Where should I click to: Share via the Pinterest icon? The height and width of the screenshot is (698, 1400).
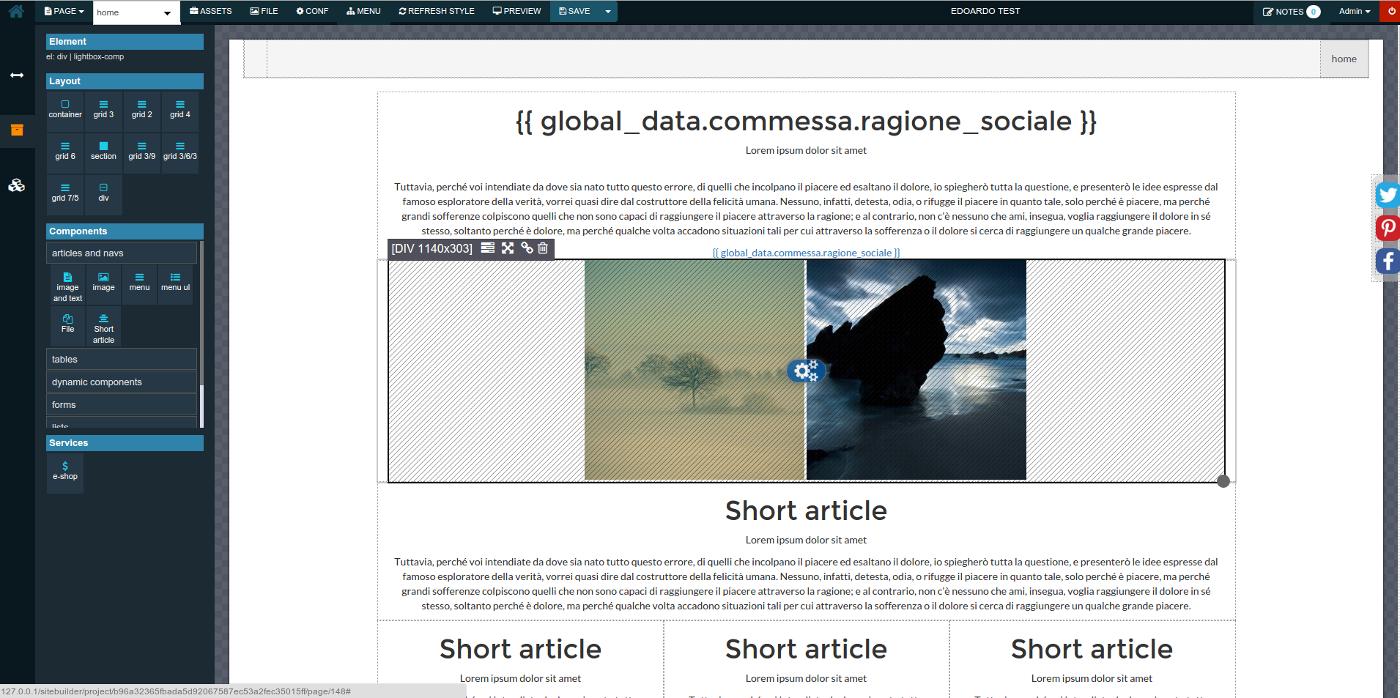click(1387, 228)
